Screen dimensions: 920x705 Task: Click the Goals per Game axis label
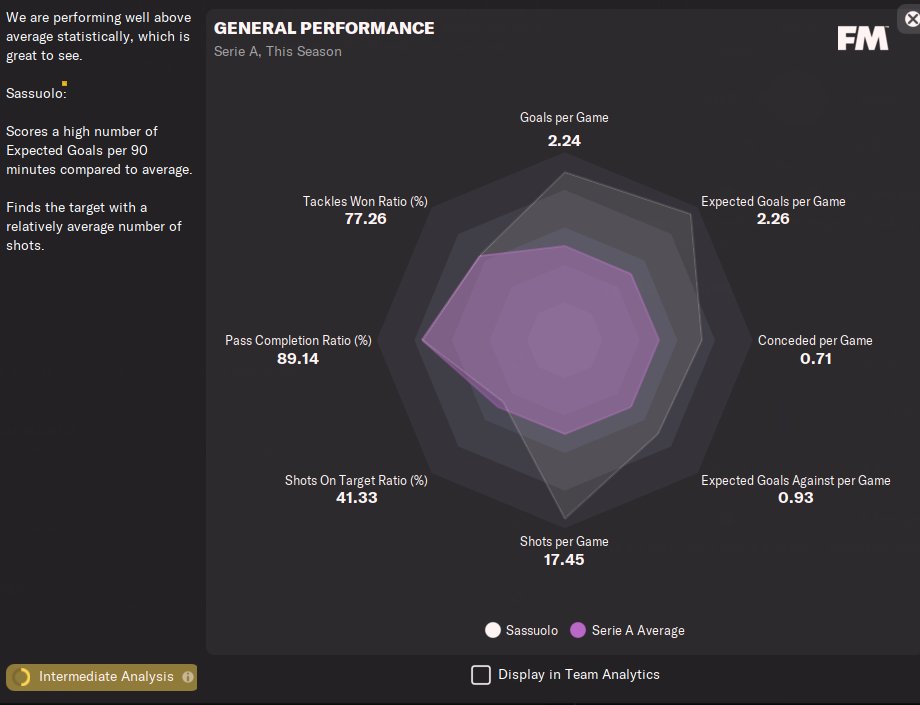tap(564, 118)
